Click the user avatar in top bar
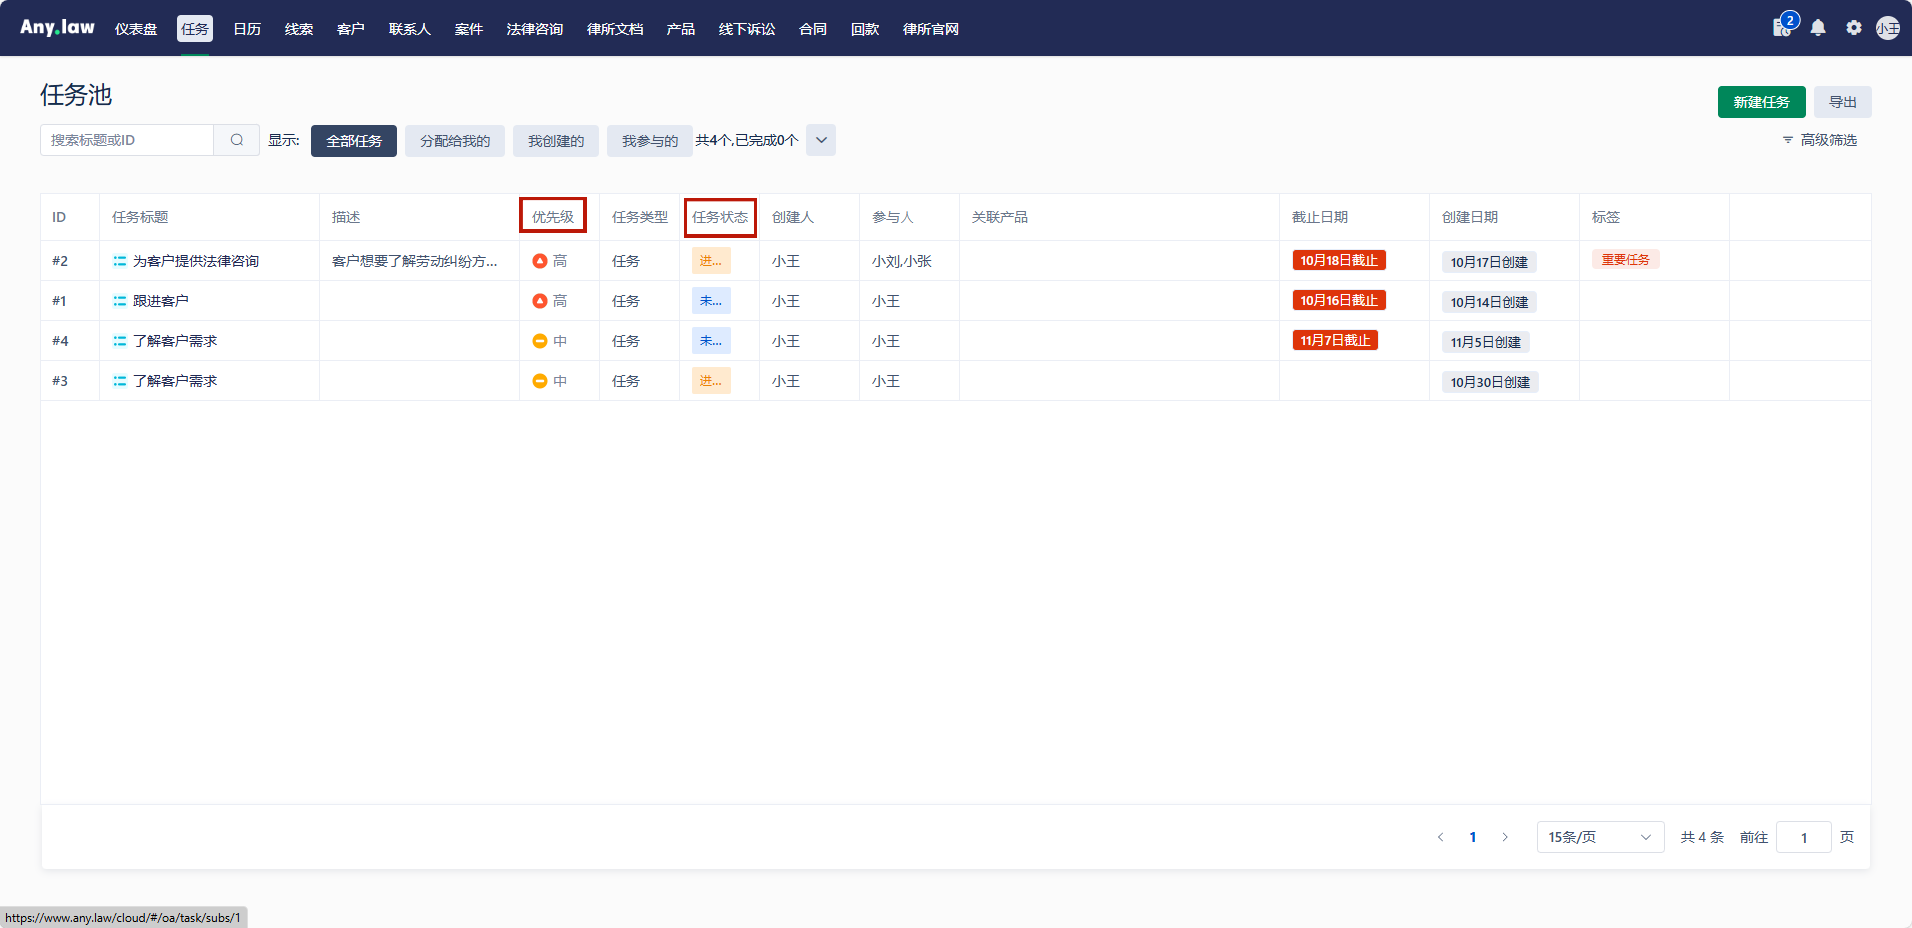Image resolution: width=1912 pixels, height=928 pixels. [x=1888, y=28]
